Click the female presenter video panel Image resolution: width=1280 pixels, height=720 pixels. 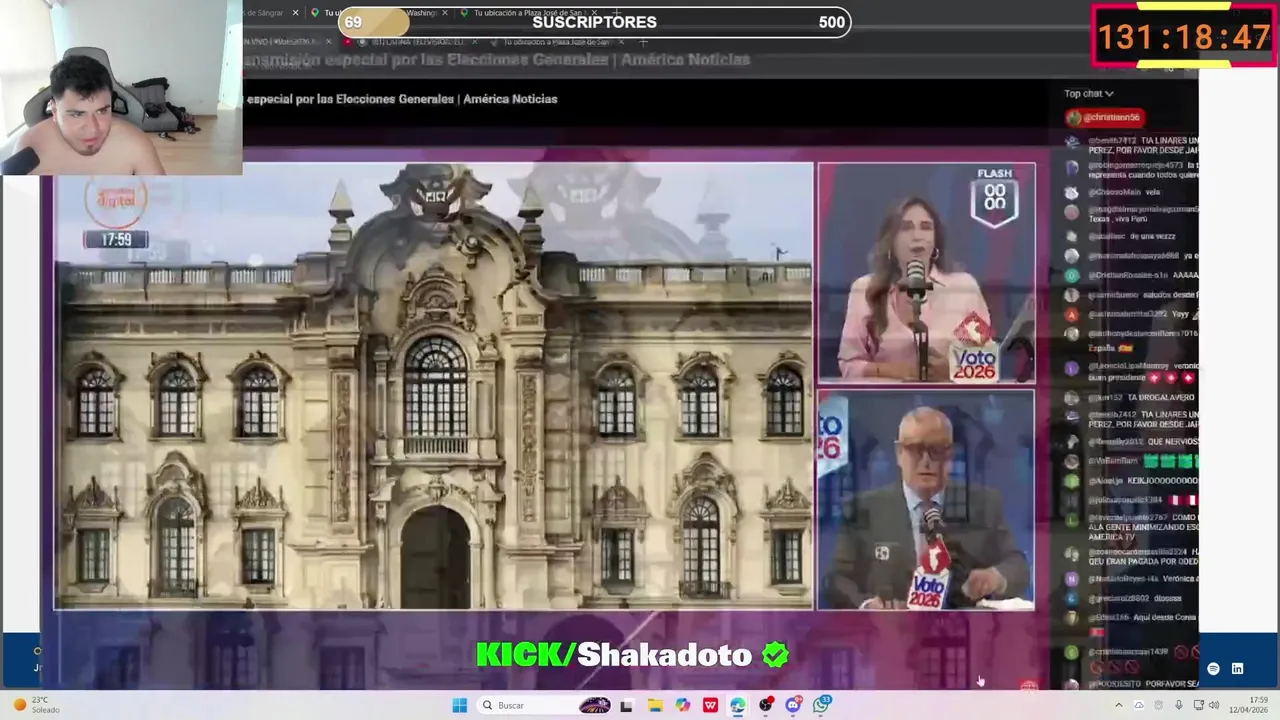click(926, 273)
